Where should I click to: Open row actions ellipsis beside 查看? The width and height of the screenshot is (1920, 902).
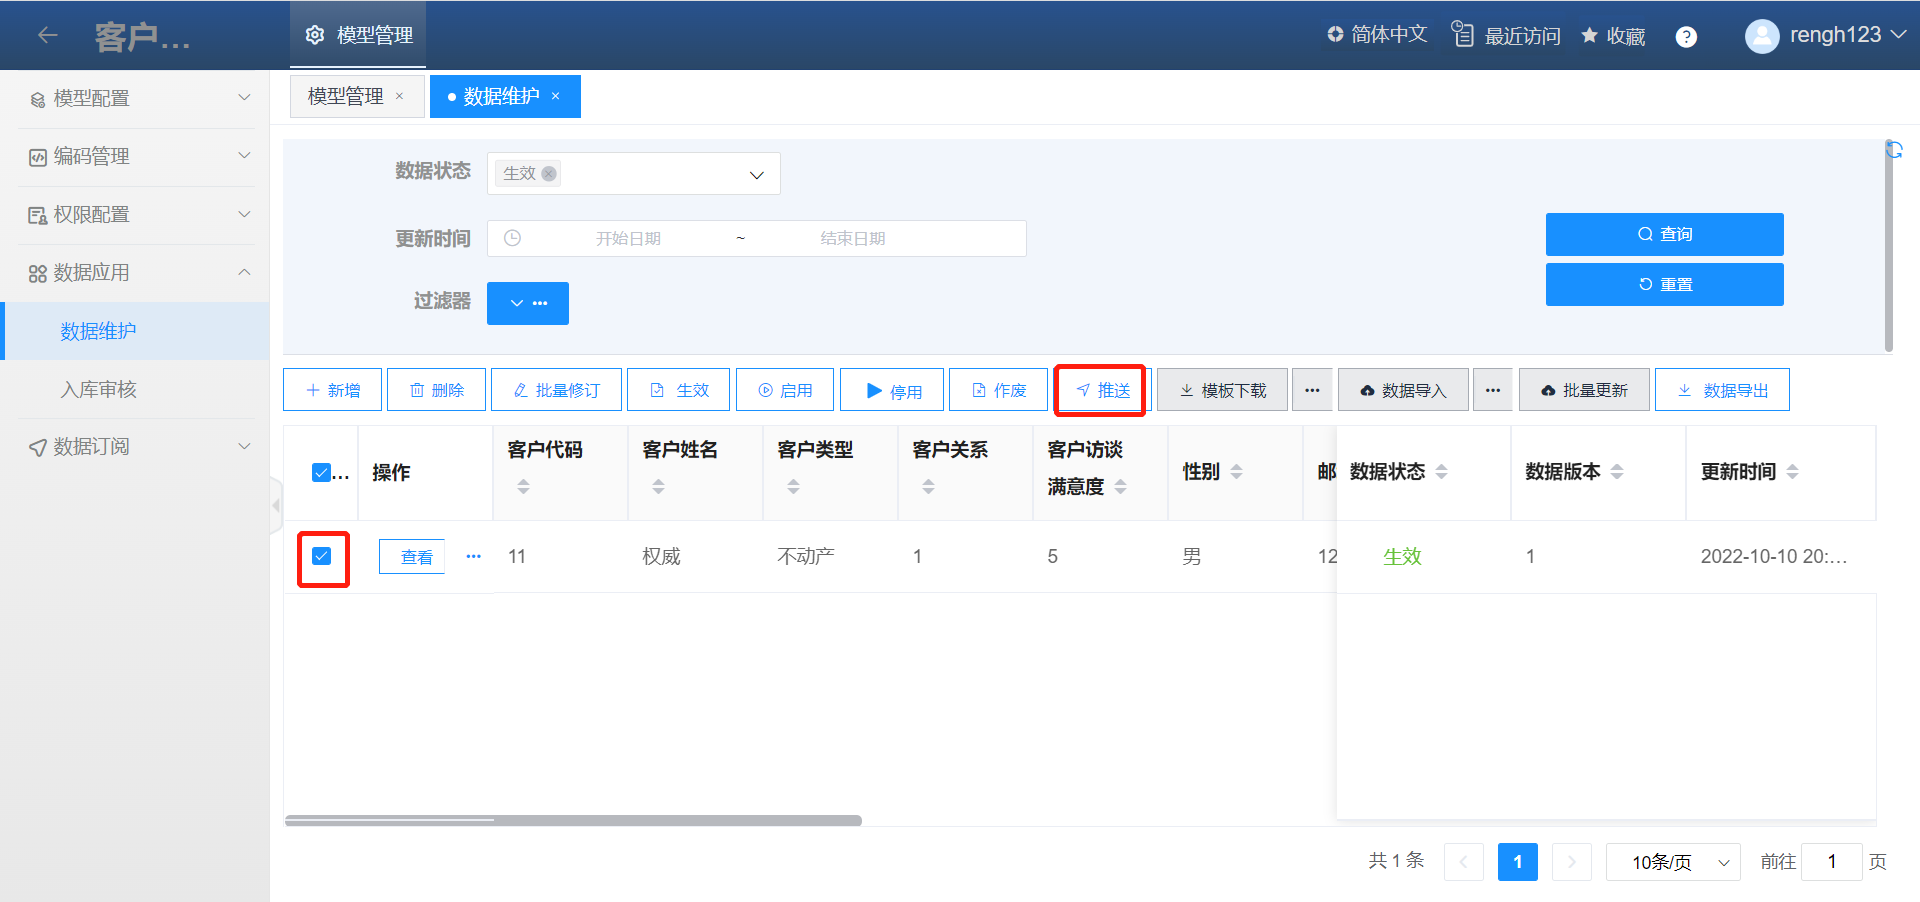474,556
